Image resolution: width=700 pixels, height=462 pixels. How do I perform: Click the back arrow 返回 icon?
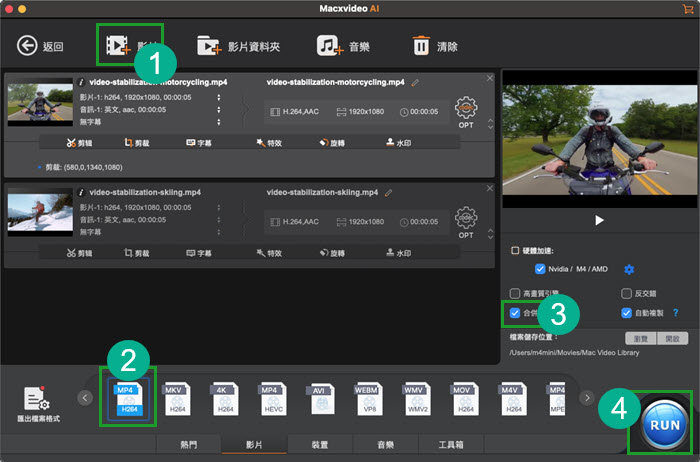(27, 46)
